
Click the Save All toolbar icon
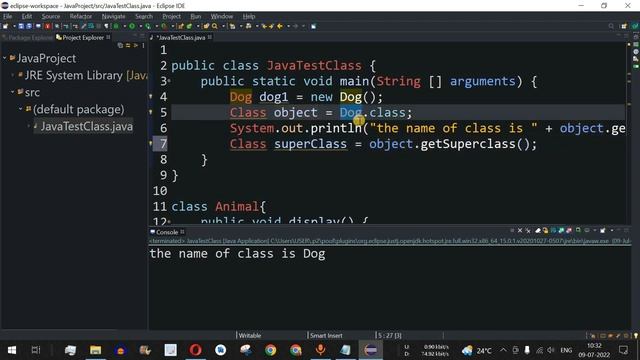(x=29, y=26)
